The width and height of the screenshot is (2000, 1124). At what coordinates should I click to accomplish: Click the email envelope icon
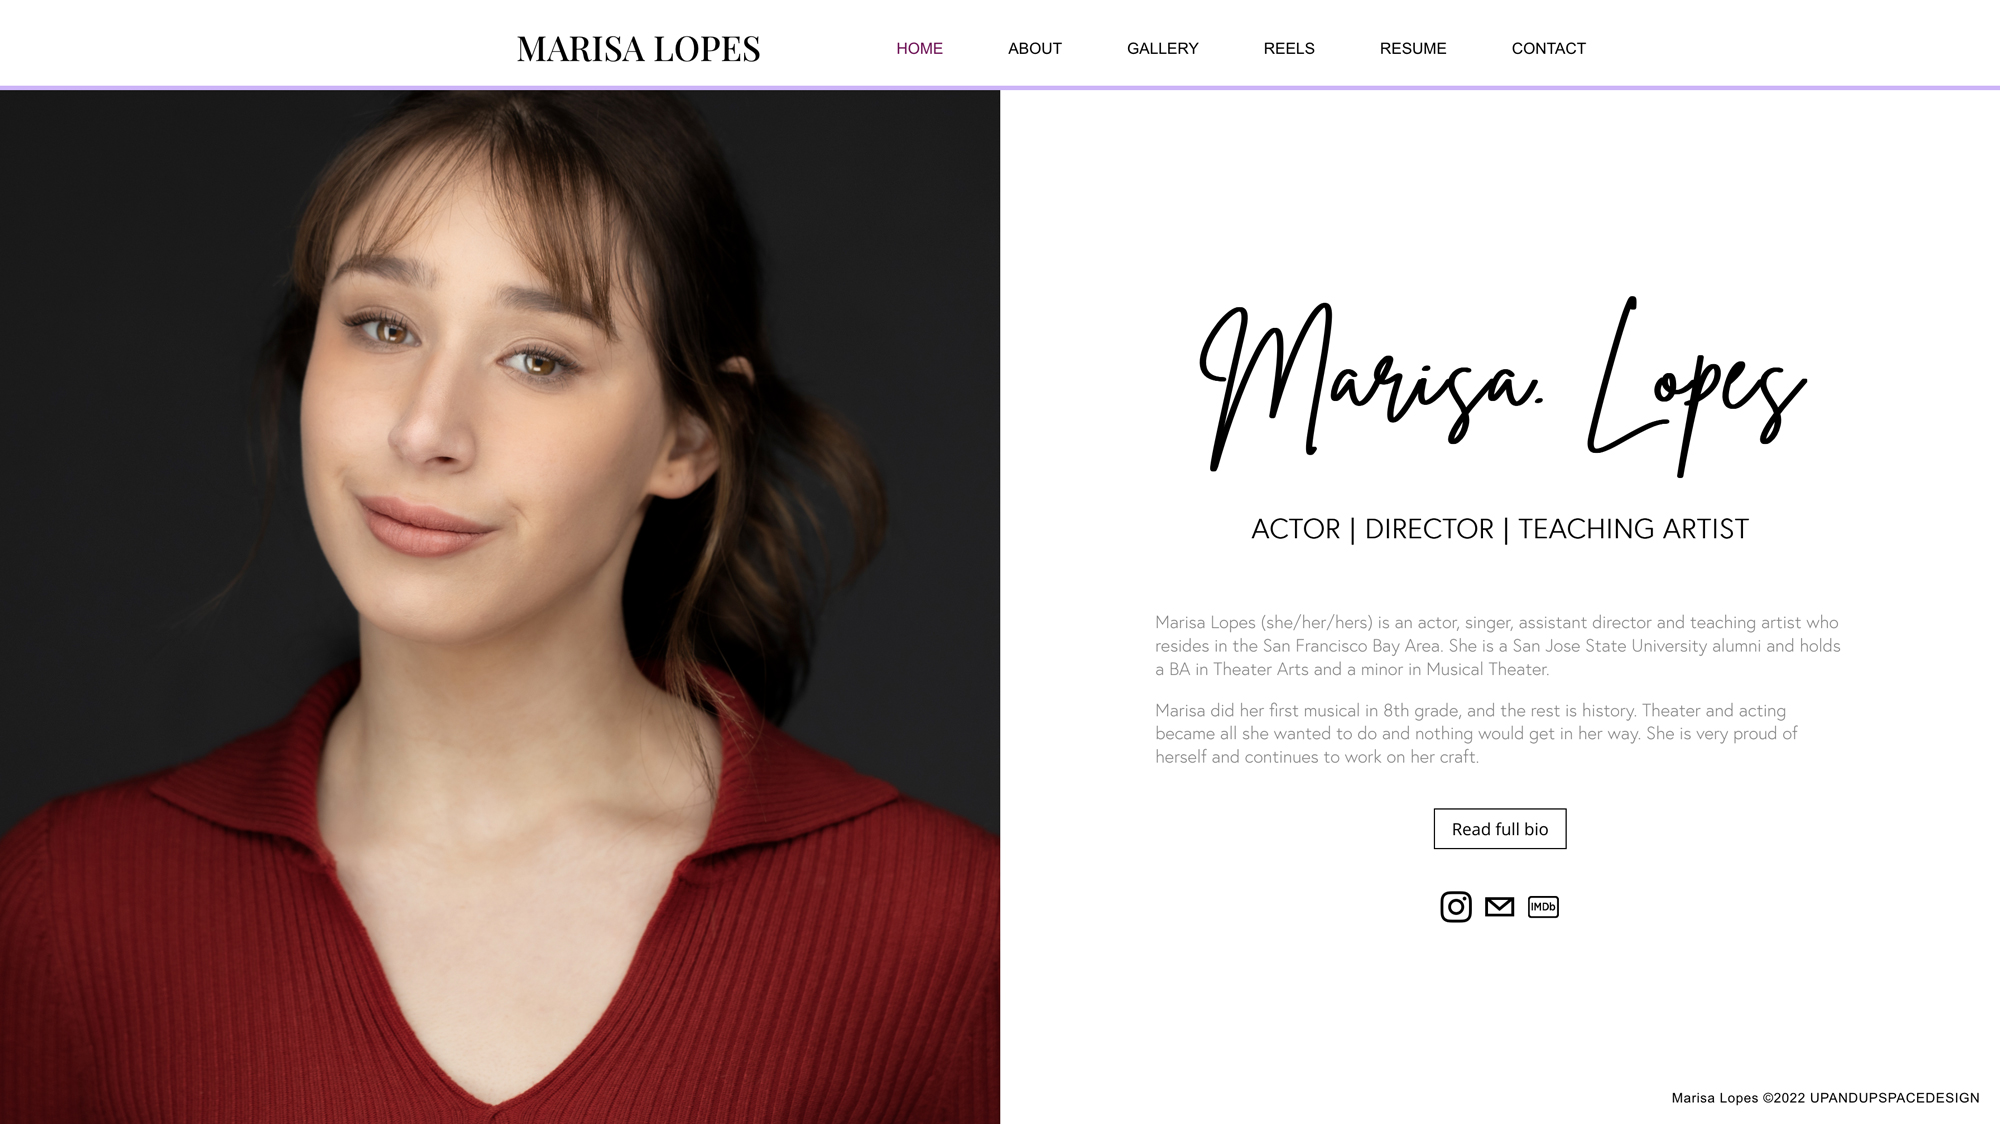[1499, 907]
